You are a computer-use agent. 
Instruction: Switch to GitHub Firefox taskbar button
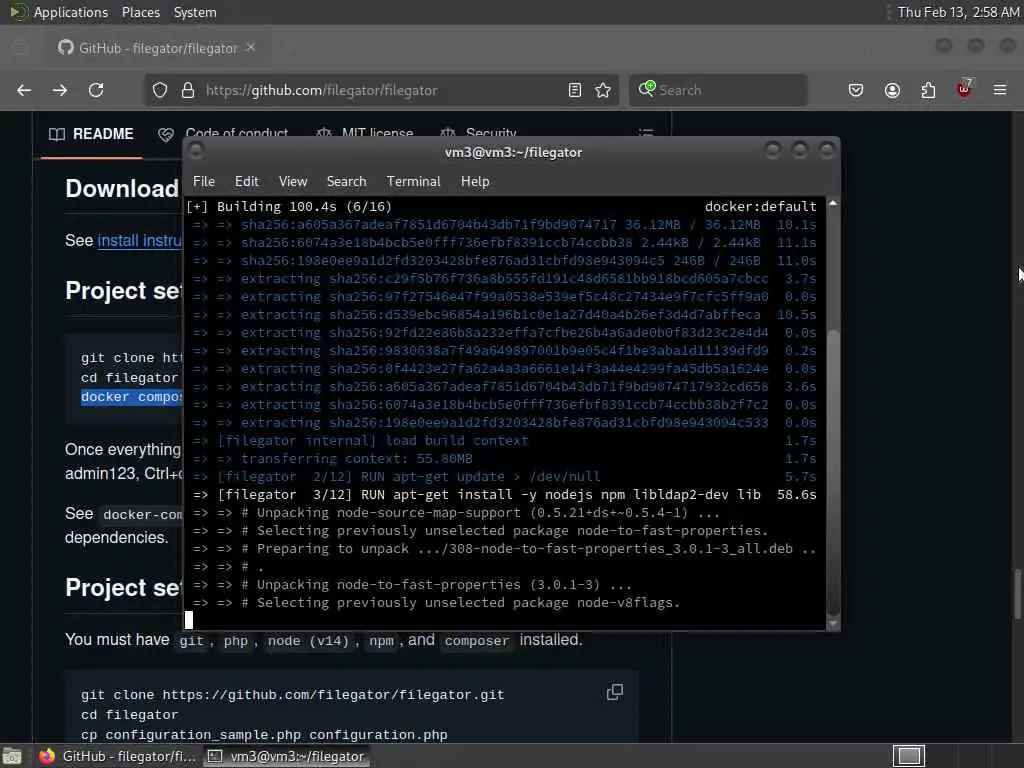[x=118, y=756]
